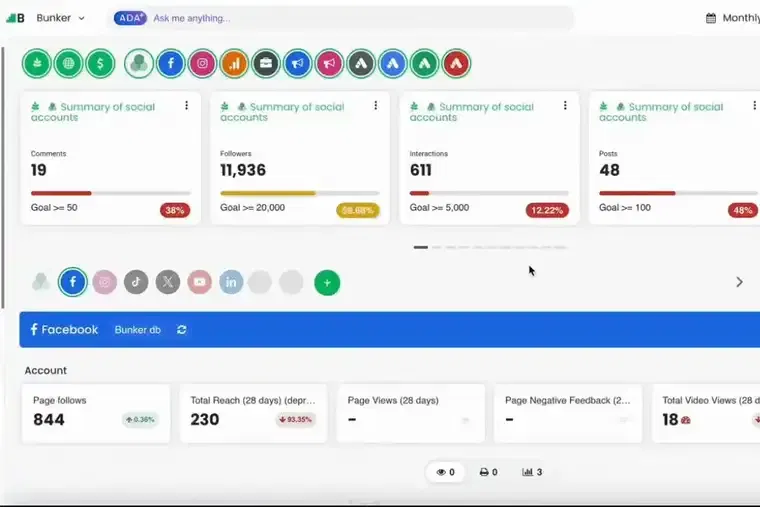
Task: Open the green dollar sign icon
Action: point(100,63)
